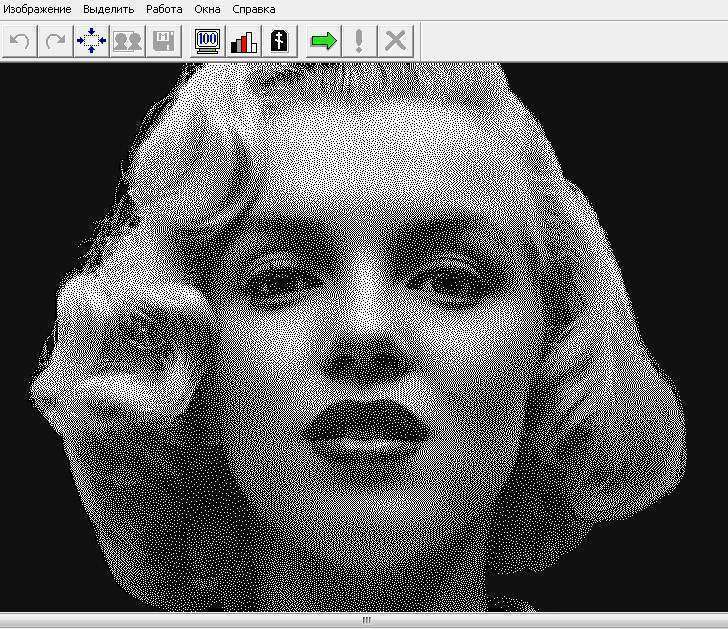Click the two-people silhouette toolbar icon
This screenshot has width=728, height=629.
pos(127,42)
